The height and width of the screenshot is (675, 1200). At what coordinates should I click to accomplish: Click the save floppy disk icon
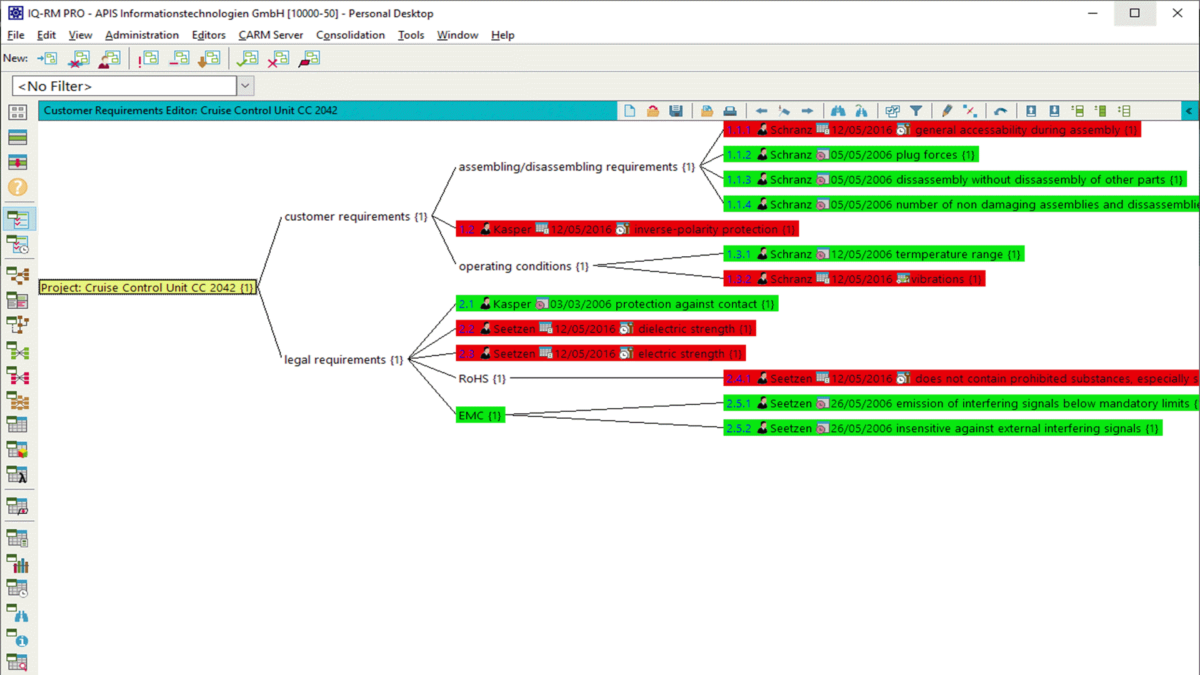pos(676,111)
